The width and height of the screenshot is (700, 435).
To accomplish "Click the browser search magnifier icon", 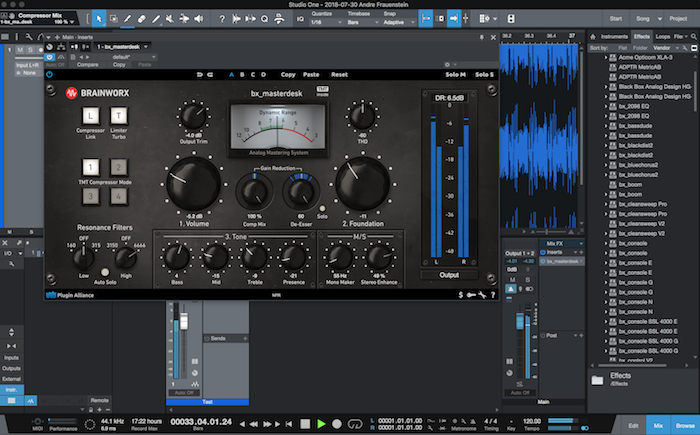I will 694,37.
